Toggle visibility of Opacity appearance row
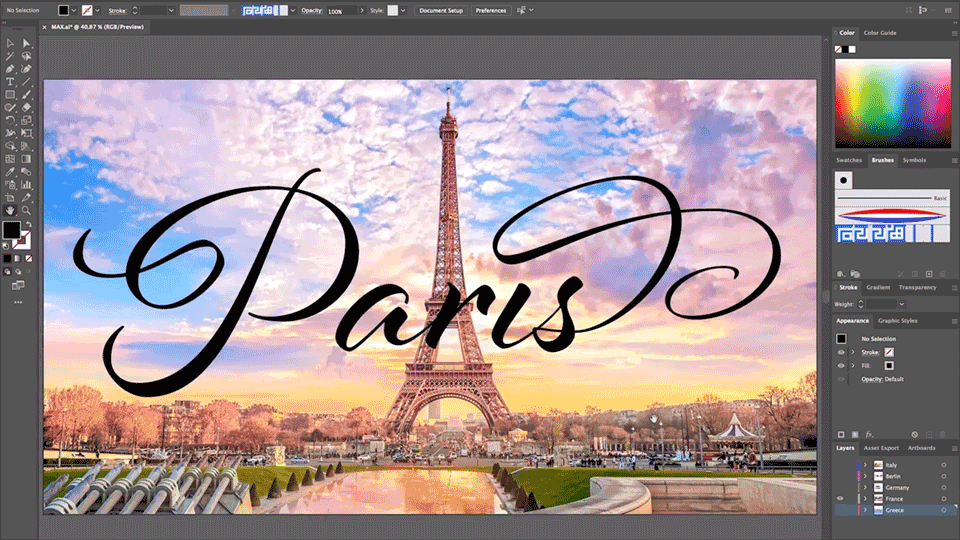The width and height of the screenshot is (960, 540). 841,380
